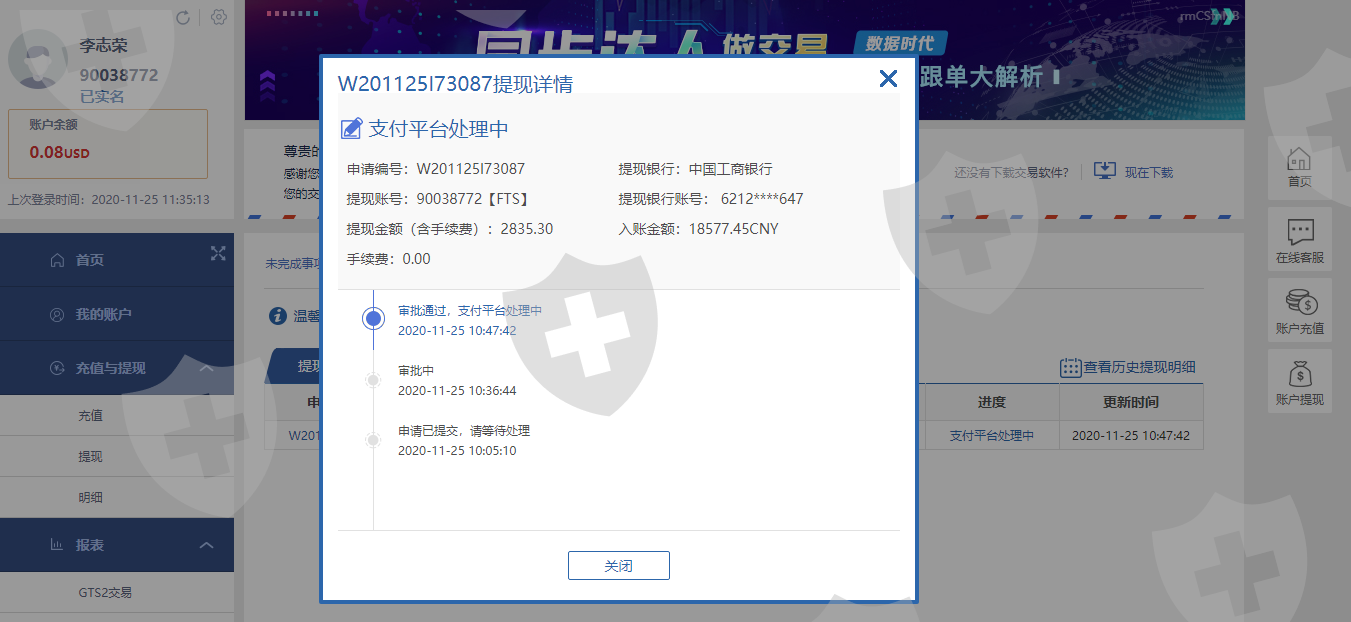This screenshot has height=622, width=1351.
Task: Click the 首页 sidebar home icon
Action: pos(57,260)
